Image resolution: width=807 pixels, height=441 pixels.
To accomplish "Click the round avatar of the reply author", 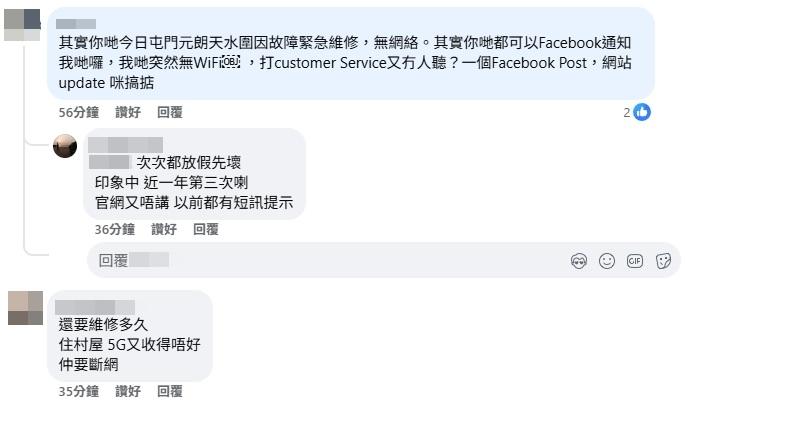I will pos(65,146).
